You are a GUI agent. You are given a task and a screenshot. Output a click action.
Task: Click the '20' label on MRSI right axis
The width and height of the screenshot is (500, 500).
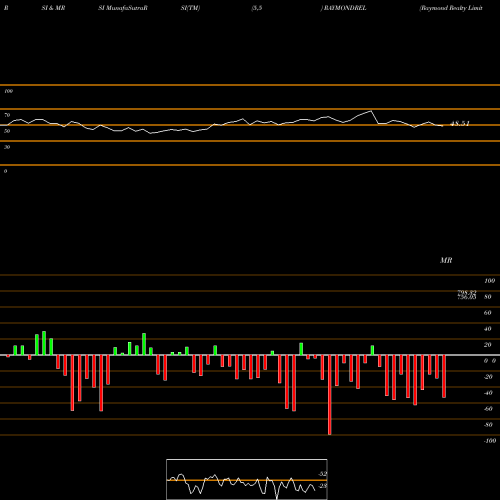pos(488,345)
